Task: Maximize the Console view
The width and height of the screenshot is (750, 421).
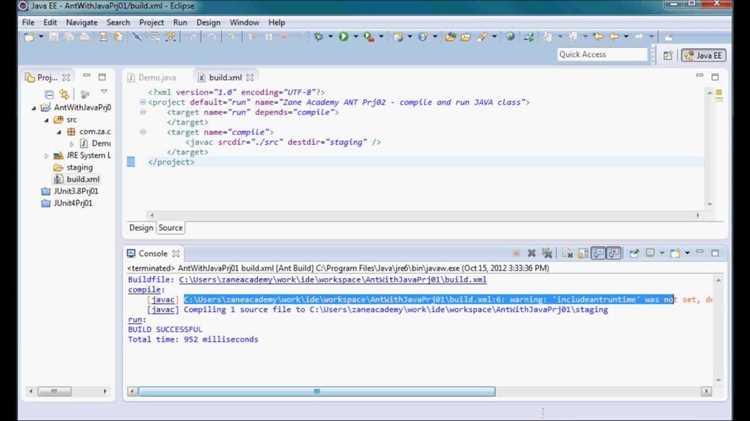Action: point(715,253)
